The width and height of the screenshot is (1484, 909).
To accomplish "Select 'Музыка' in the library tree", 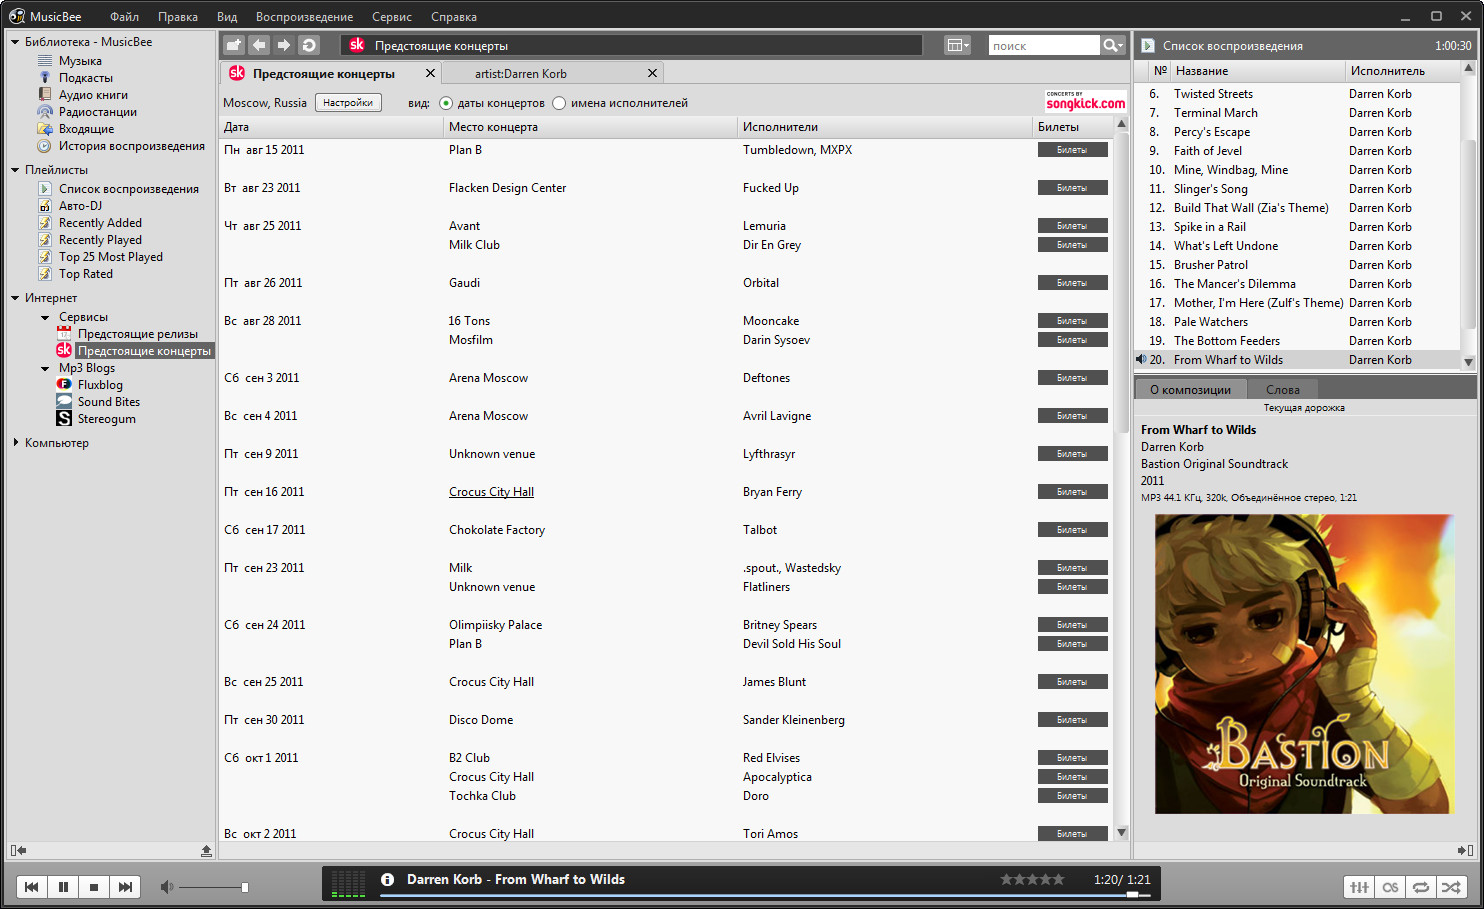I will (x=80, y=61).
